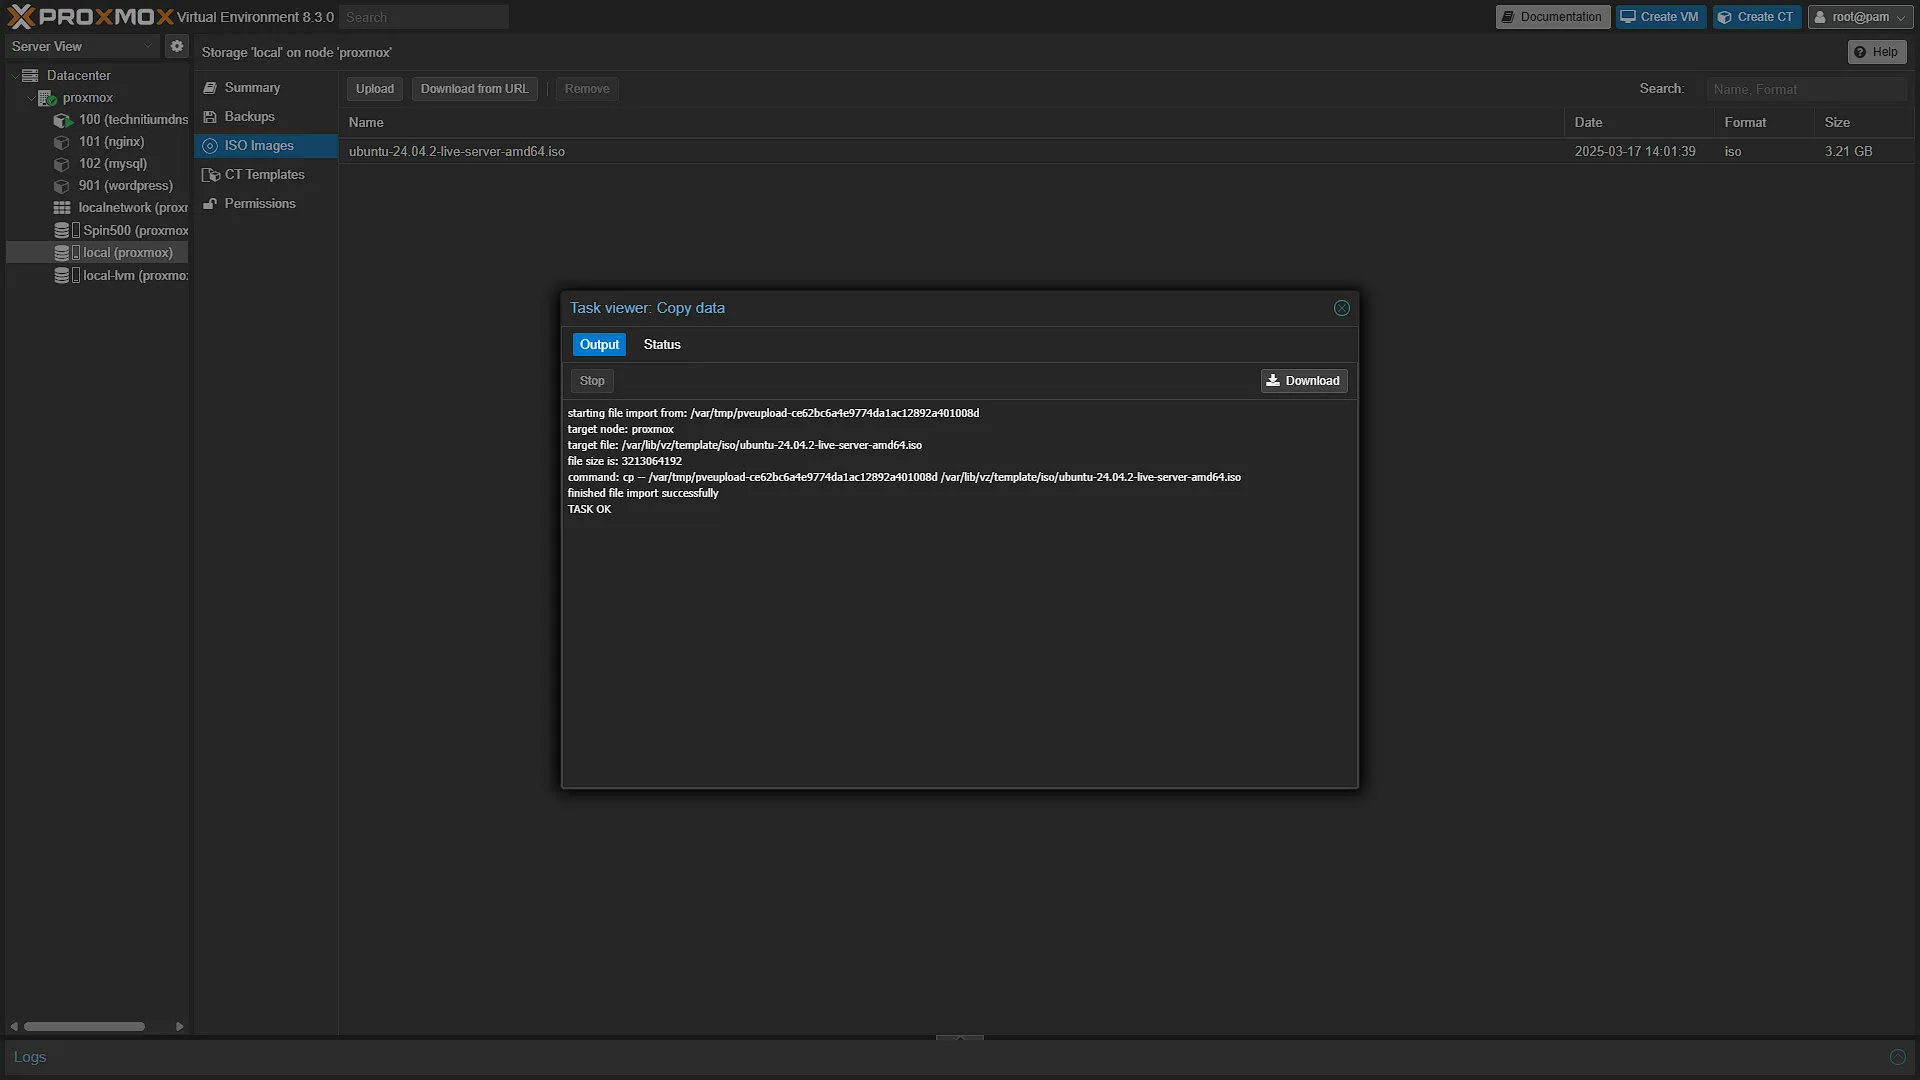Click the resource tree horizontal scrollbar

(84, 1027)
